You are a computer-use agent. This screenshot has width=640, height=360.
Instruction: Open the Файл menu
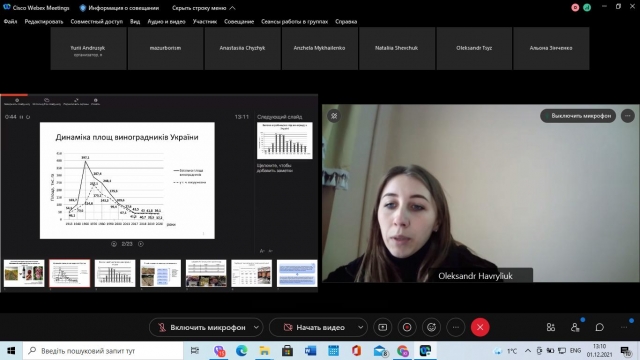[x=10, y=22]
